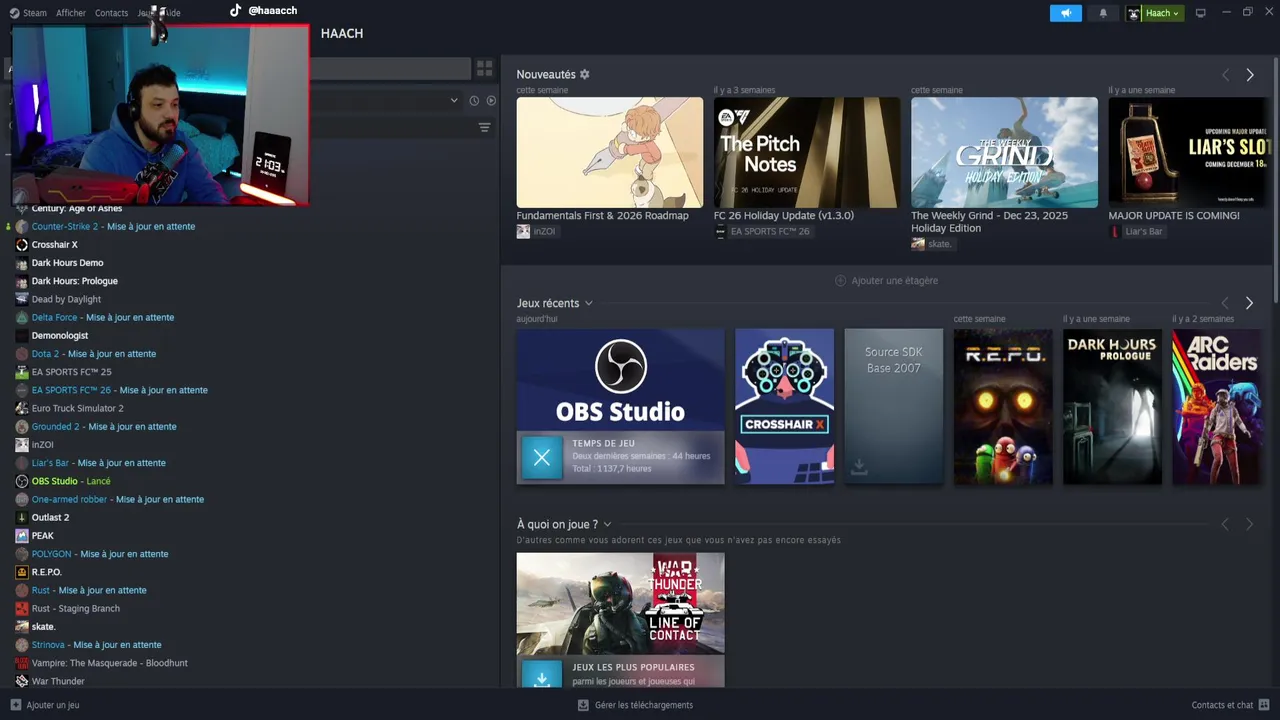The width and height of the screenshot is (1280, 720).
Task: Open Liar's Bar major update card
Action: (x=1189, y=152)
